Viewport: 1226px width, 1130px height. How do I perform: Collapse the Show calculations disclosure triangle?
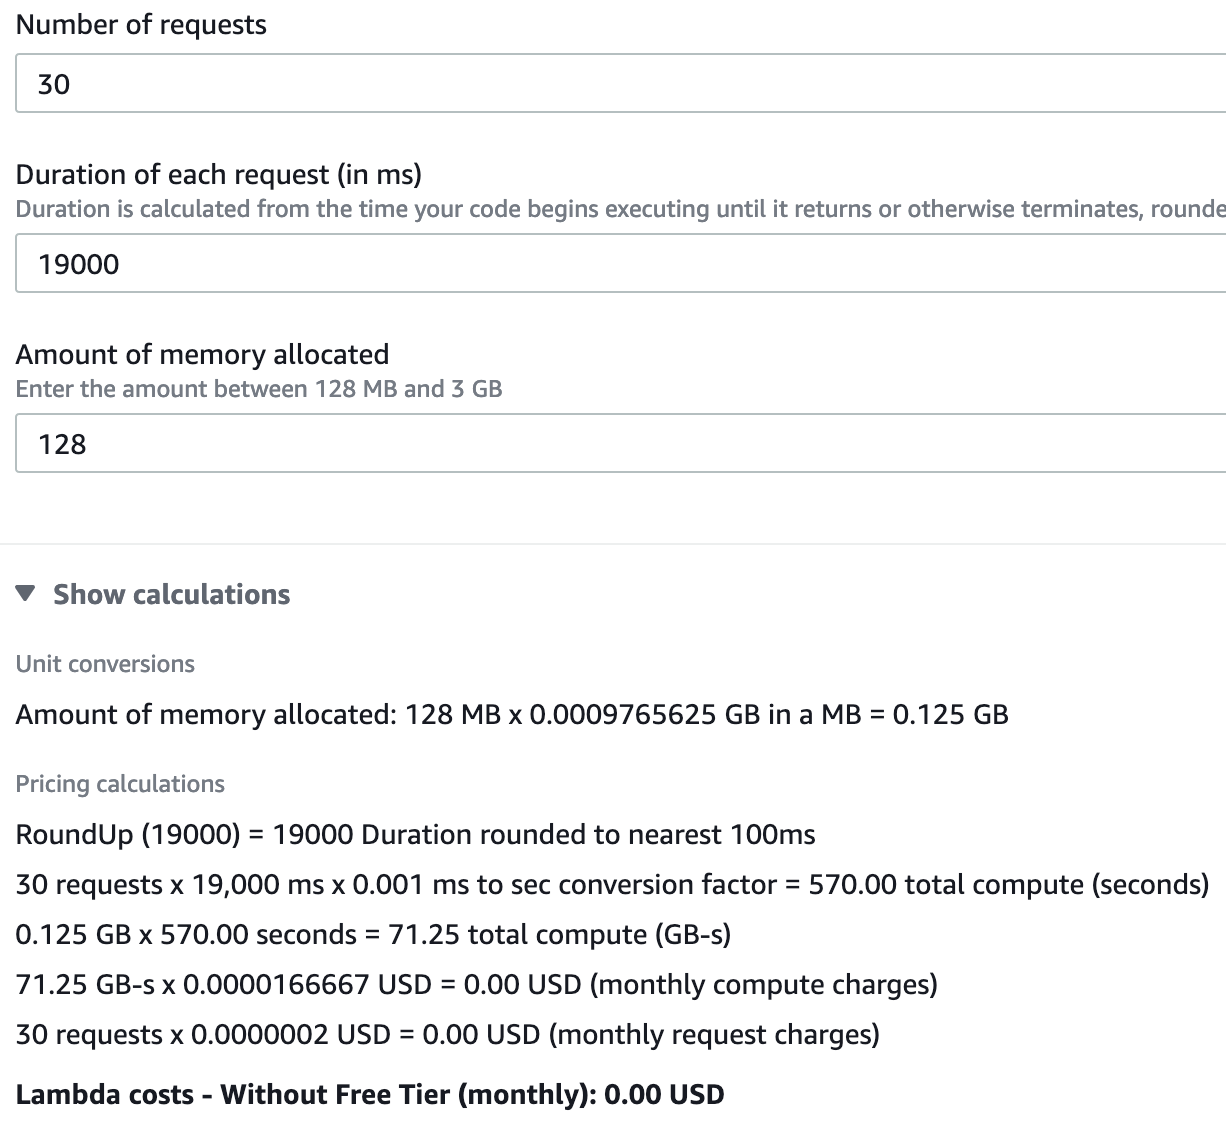click(x=26, y=594)
